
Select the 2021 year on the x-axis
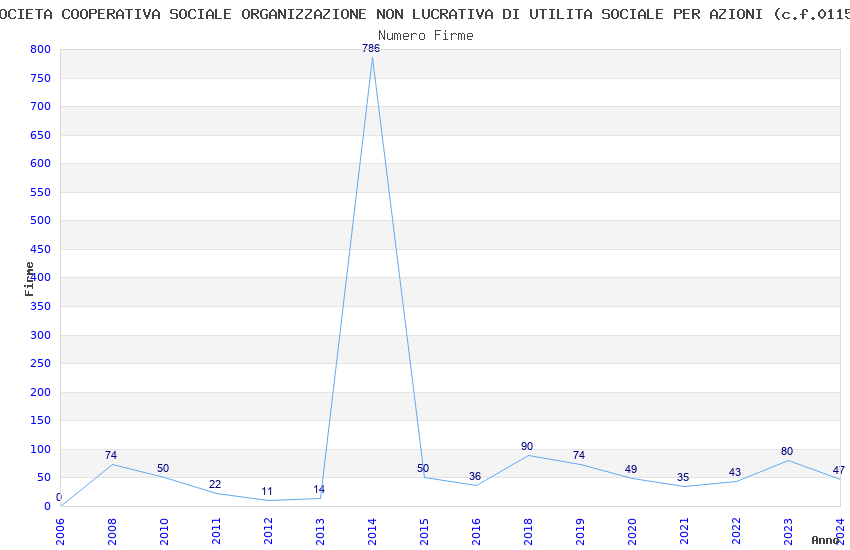[x=684, y=532]
